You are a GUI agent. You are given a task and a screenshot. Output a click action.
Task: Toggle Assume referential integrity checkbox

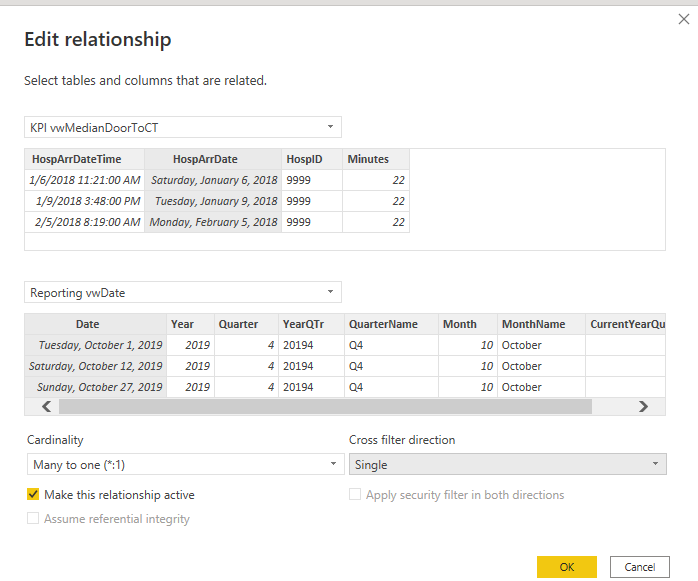(x=33, y=518)
